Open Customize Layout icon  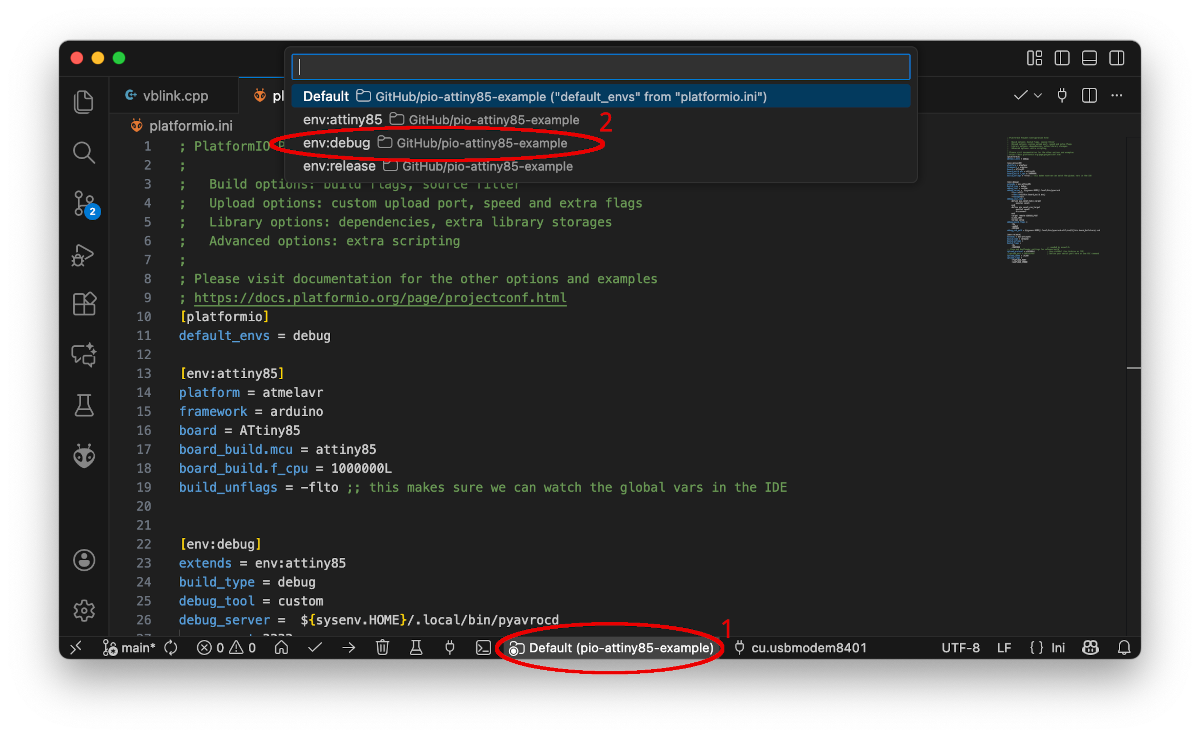[1035, 58]
